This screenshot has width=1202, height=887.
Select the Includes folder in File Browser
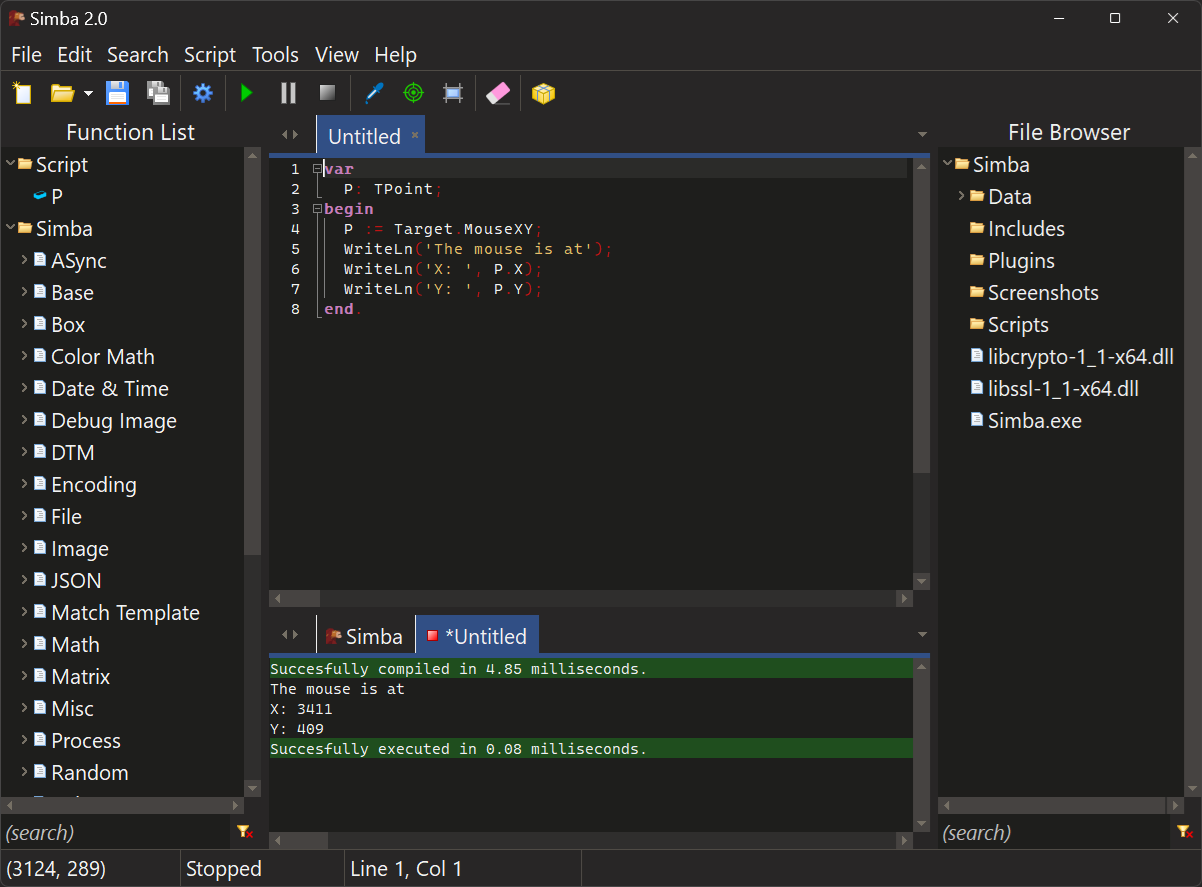(1026, 228)
